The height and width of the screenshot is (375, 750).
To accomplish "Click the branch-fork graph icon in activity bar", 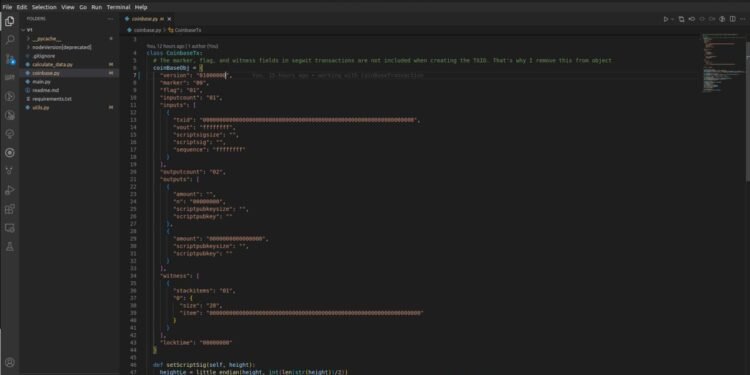I will coord(10,171).
